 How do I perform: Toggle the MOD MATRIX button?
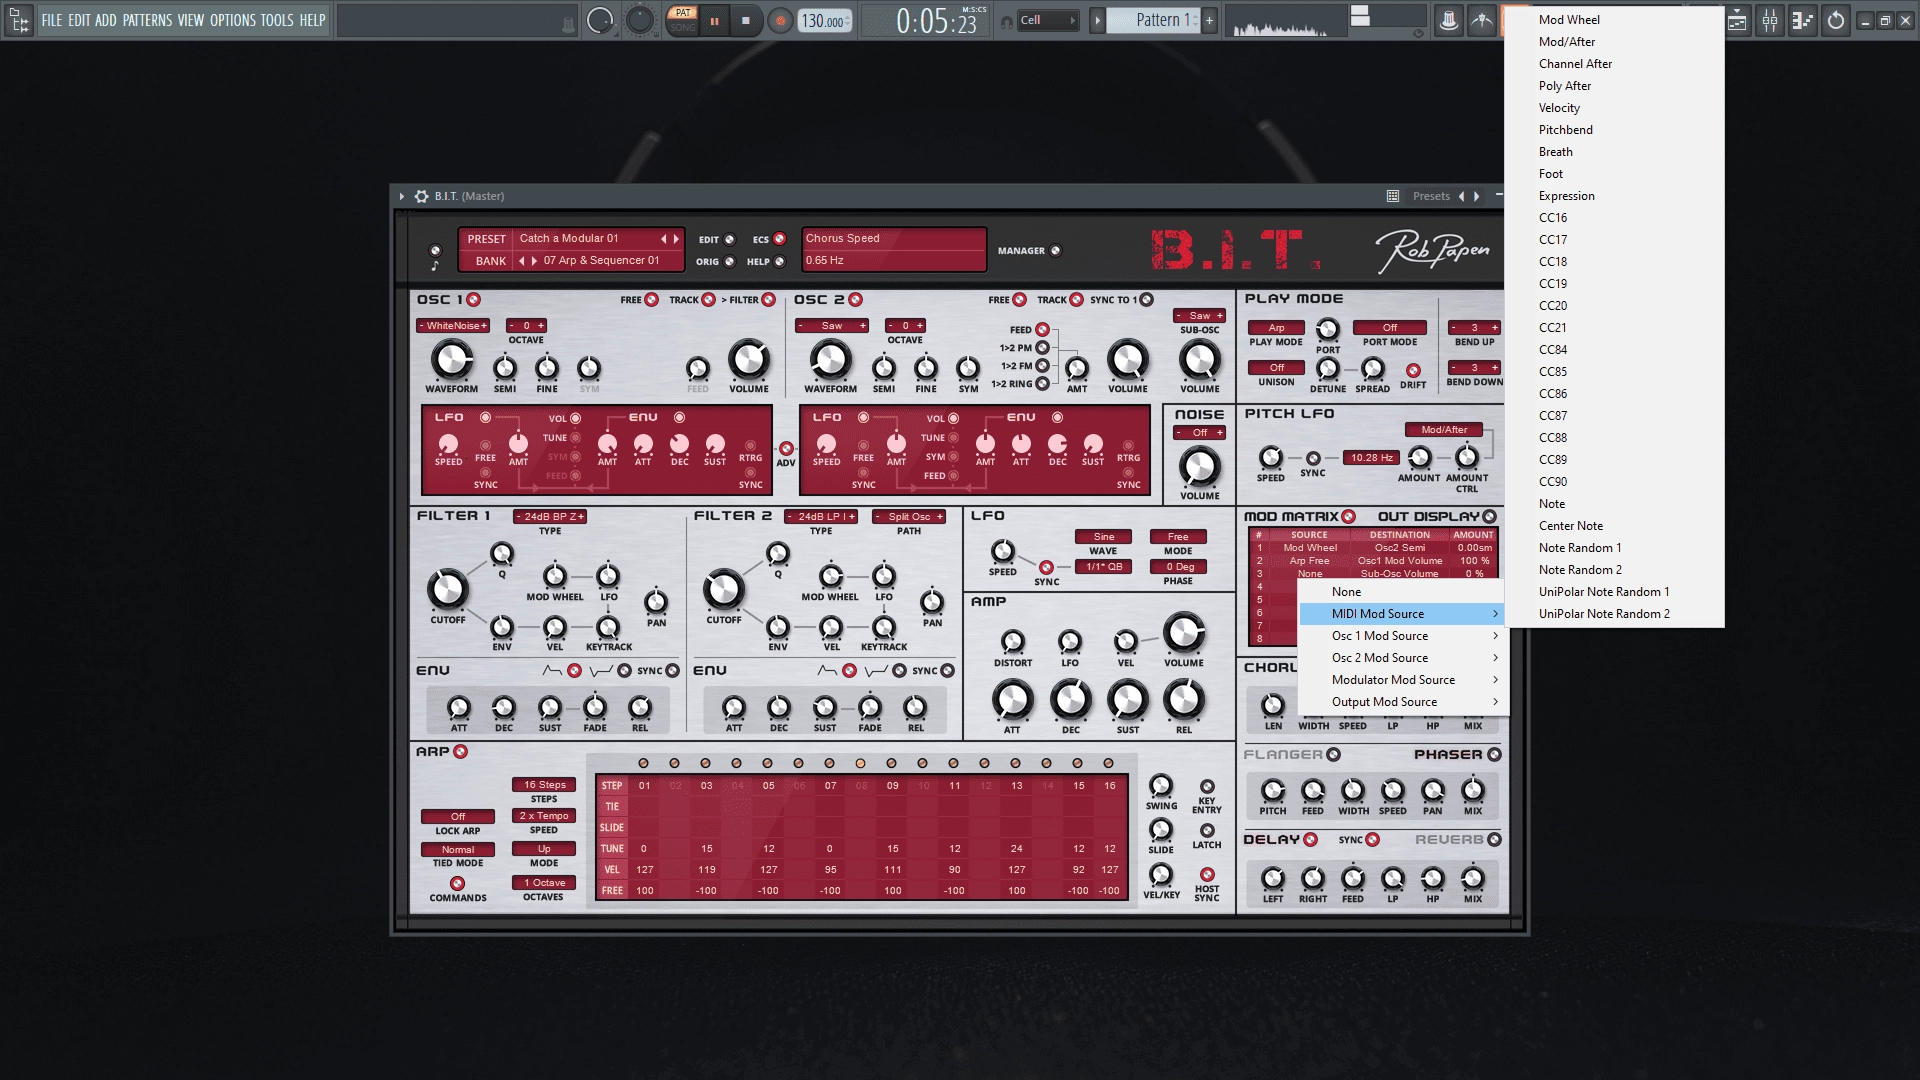coord(1349,517)
